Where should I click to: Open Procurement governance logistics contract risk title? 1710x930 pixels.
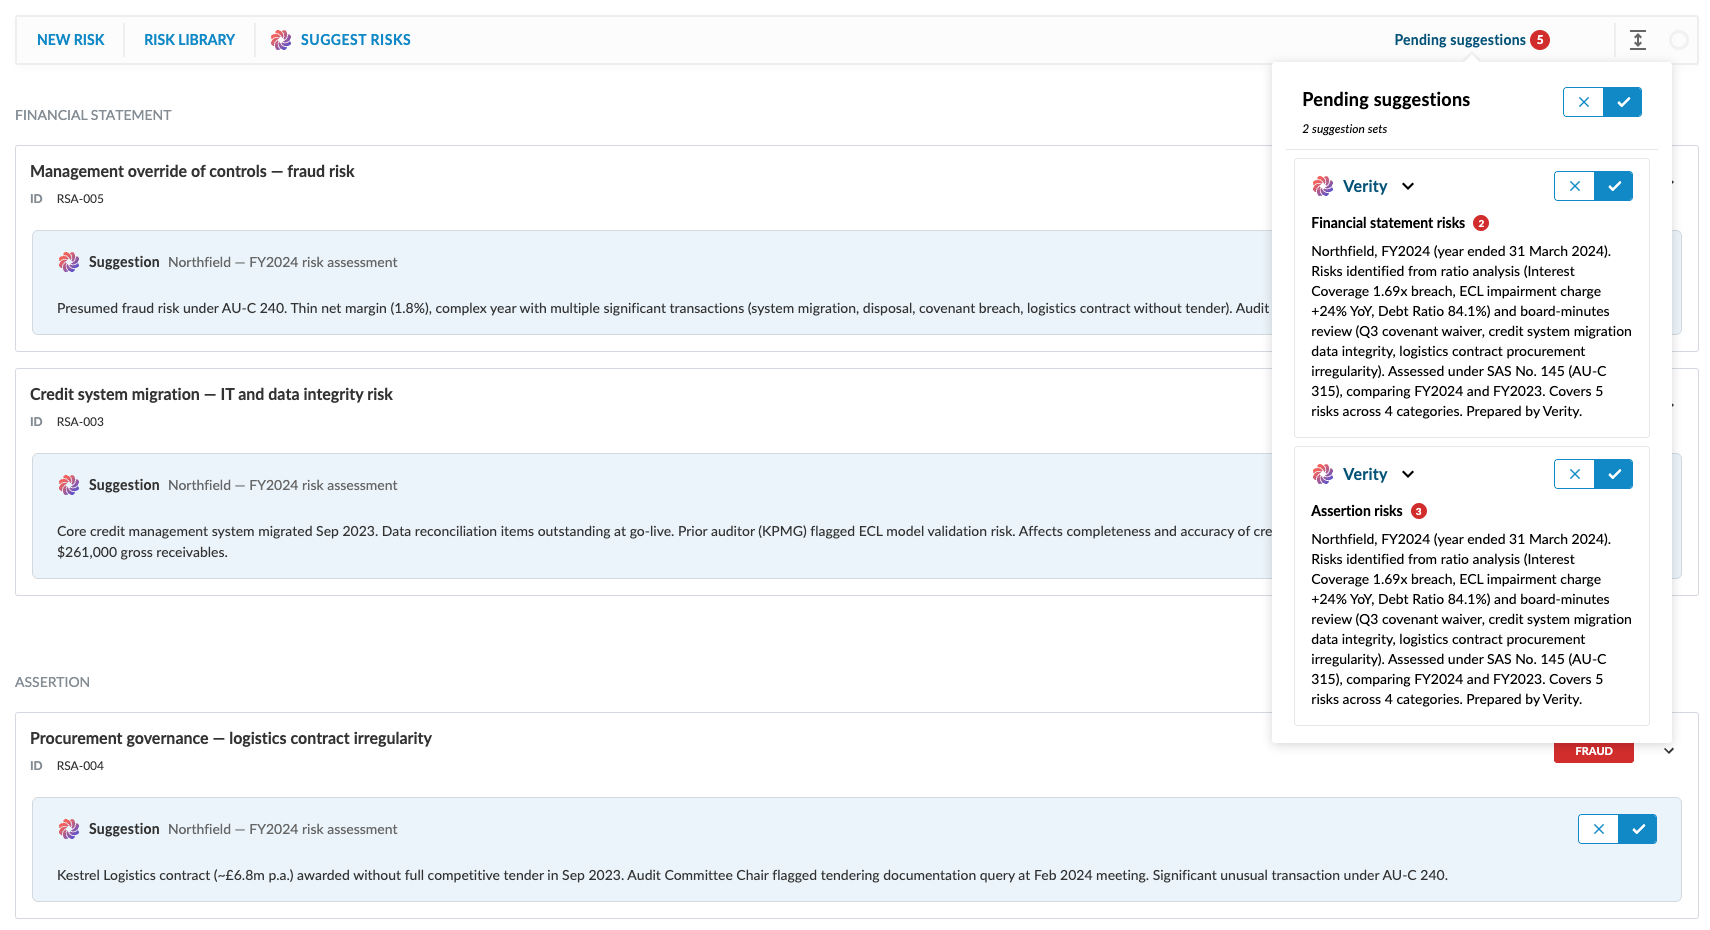(231, 738)
